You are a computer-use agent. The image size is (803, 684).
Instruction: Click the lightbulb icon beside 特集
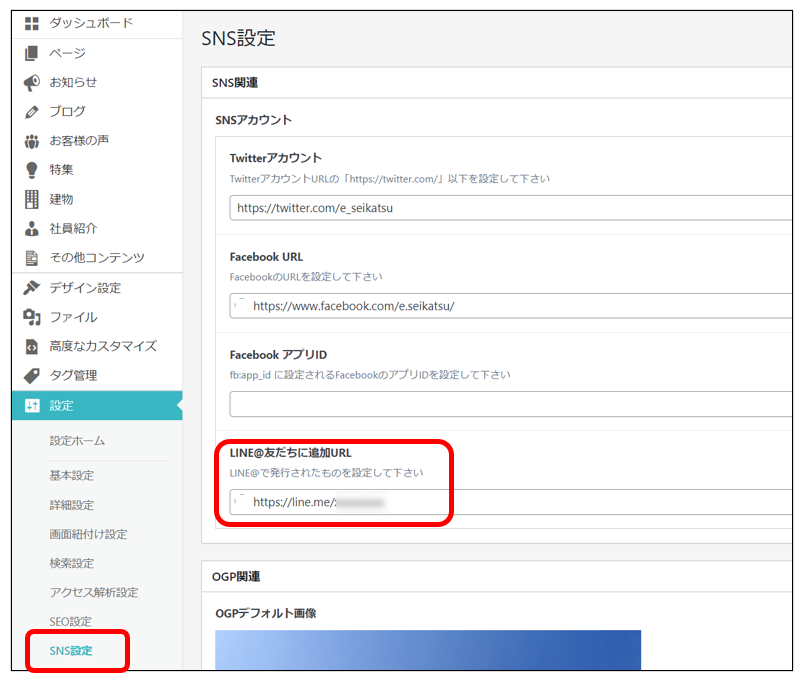tap(31, 170)
